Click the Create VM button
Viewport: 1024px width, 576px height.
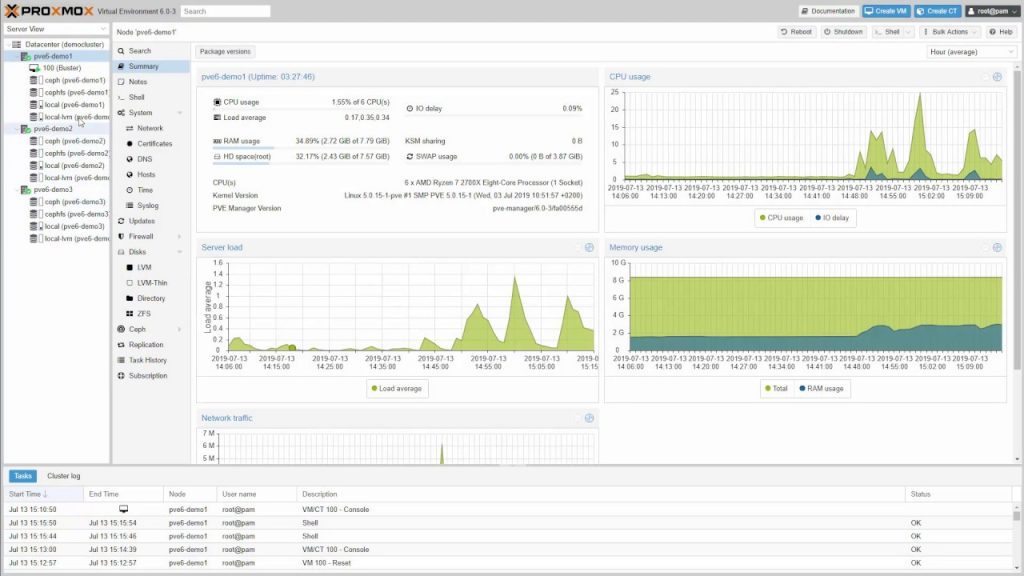click(885, 11)
